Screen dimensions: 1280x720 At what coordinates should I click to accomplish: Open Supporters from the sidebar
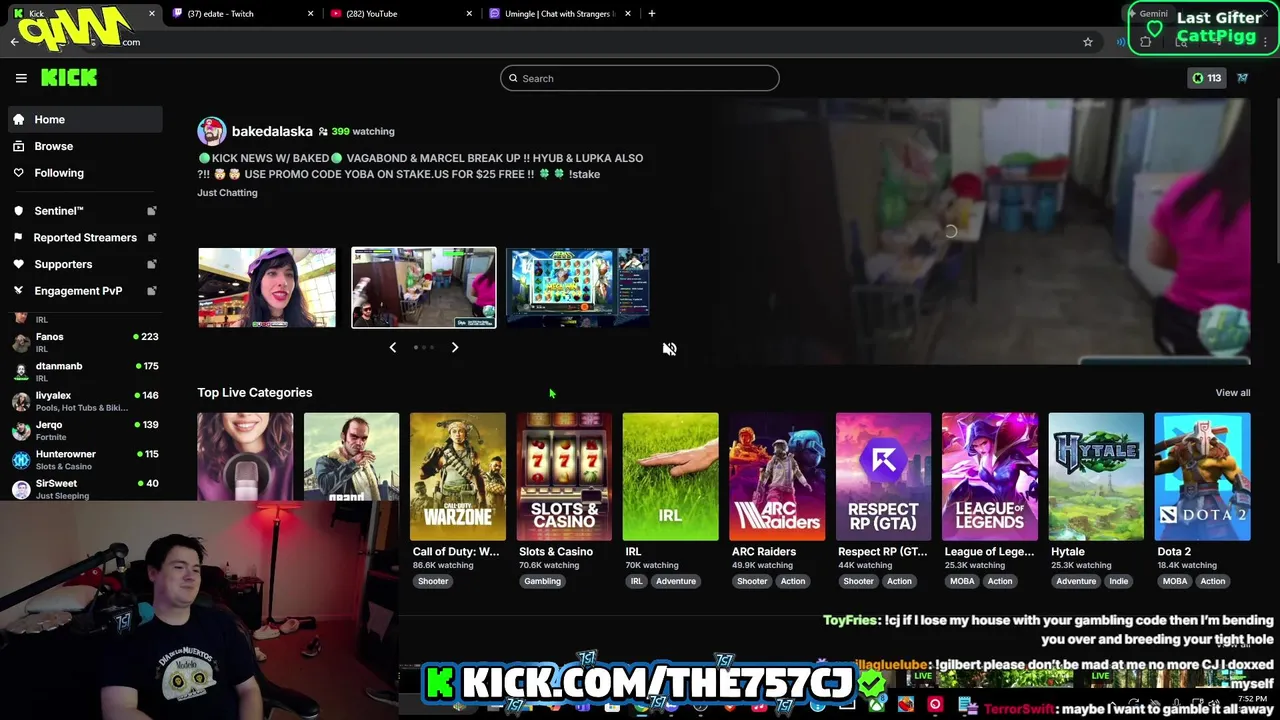(x=85, y=264)
